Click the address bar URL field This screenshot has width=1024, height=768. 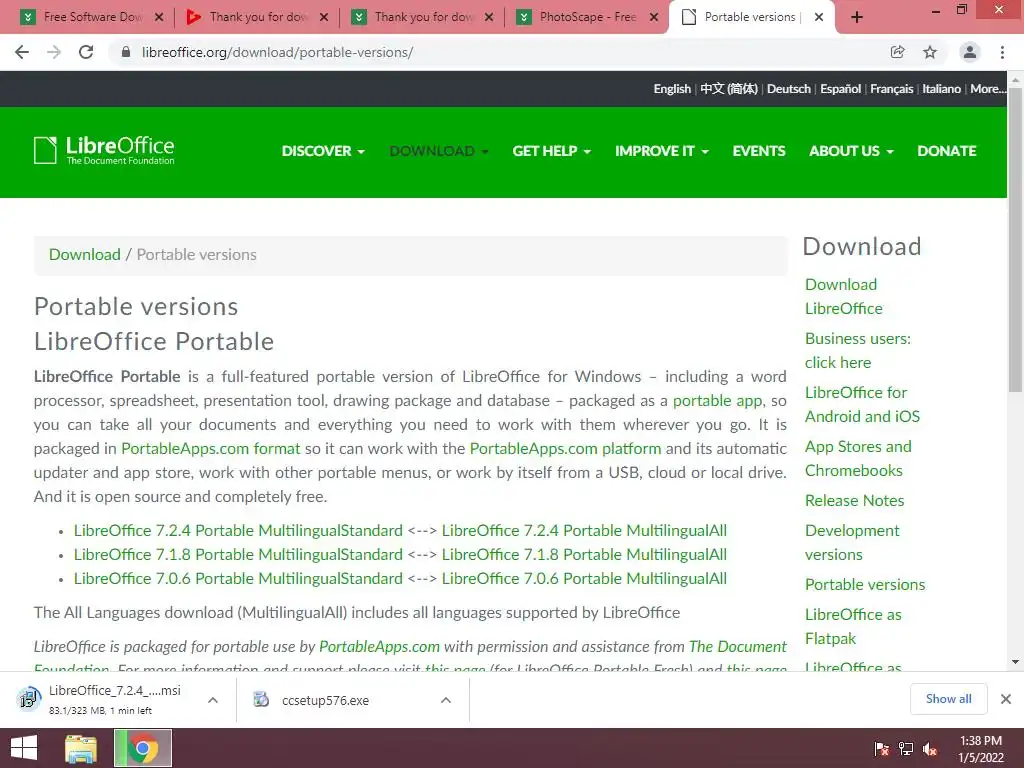coord(496,52)
